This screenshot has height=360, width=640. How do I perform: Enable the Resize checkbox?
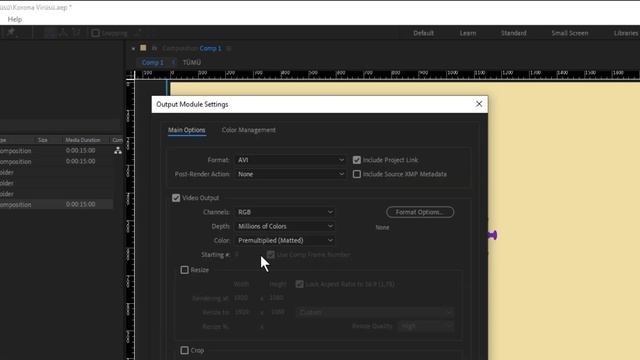click(x=184, y=270)
